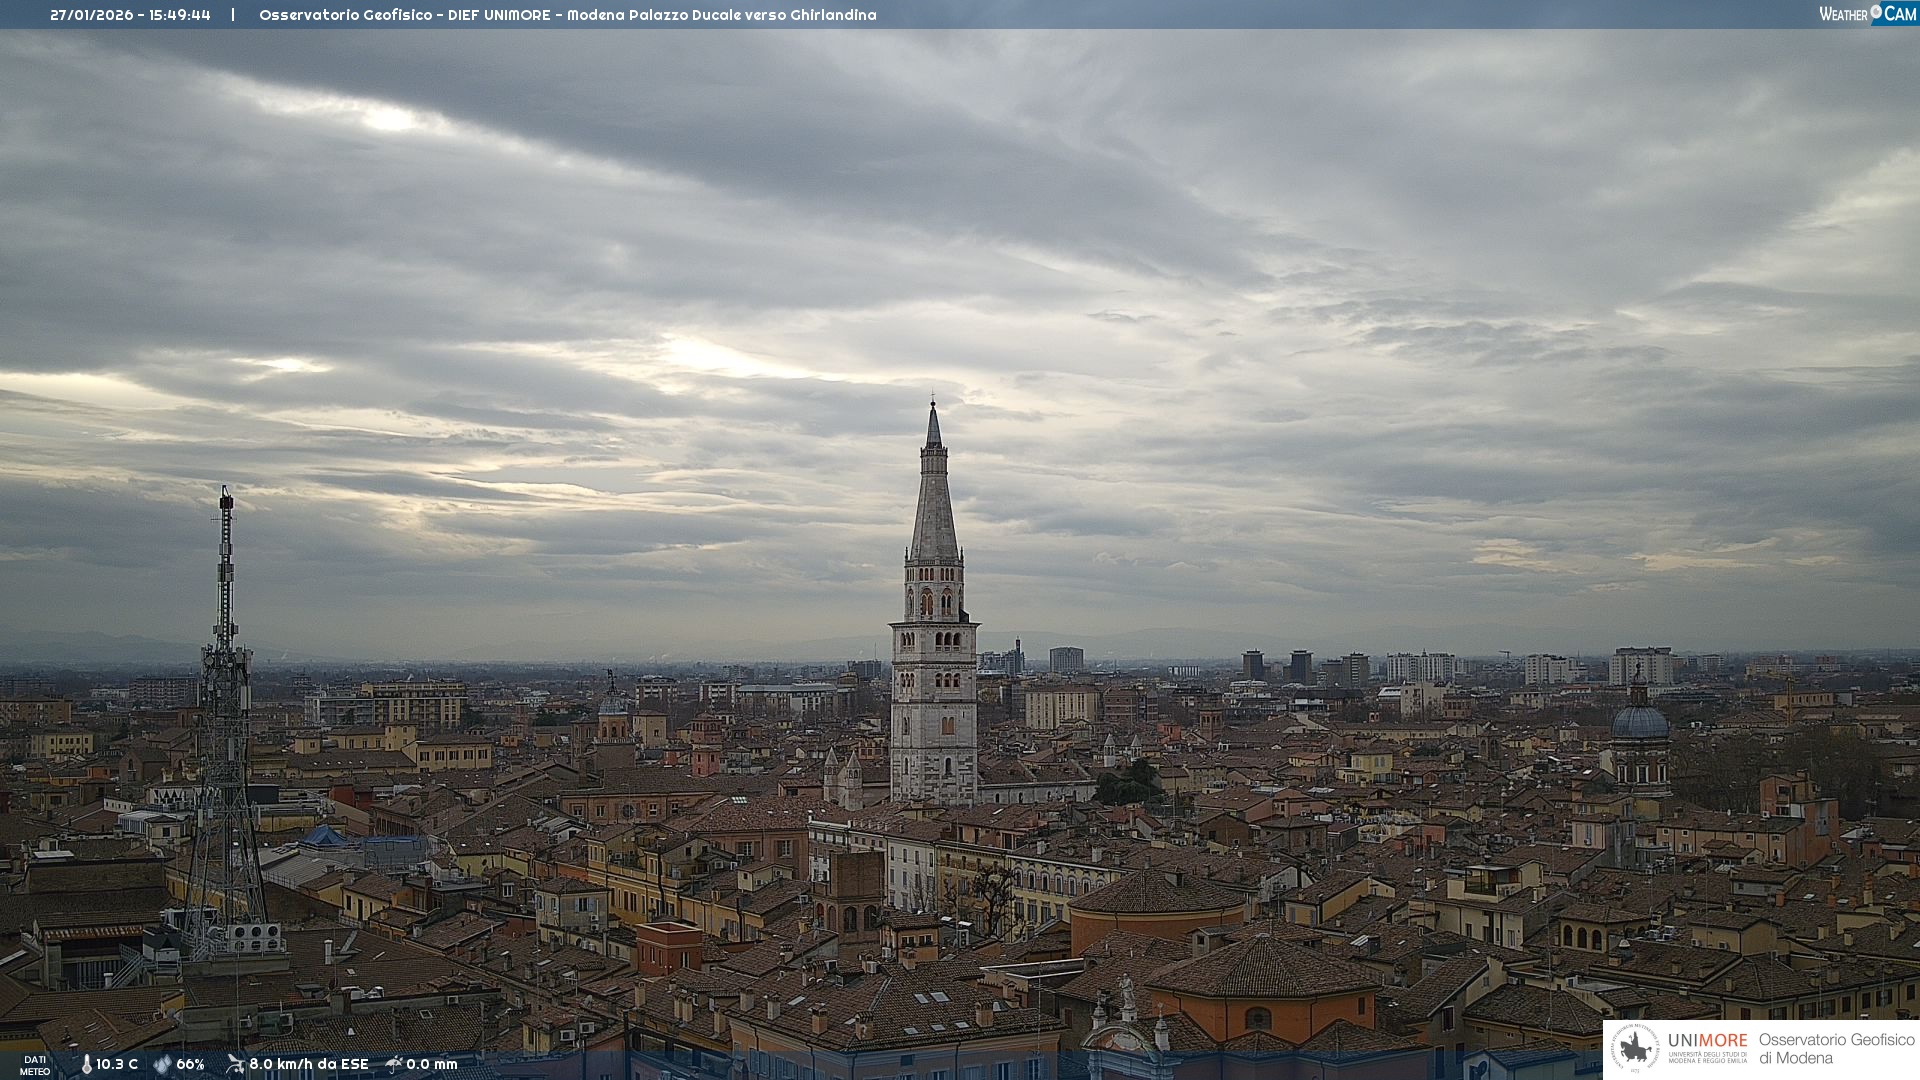Click the humidity water droplets icon
The width and height of the screenshot is (1920, 1080).
coord(162,1064)
